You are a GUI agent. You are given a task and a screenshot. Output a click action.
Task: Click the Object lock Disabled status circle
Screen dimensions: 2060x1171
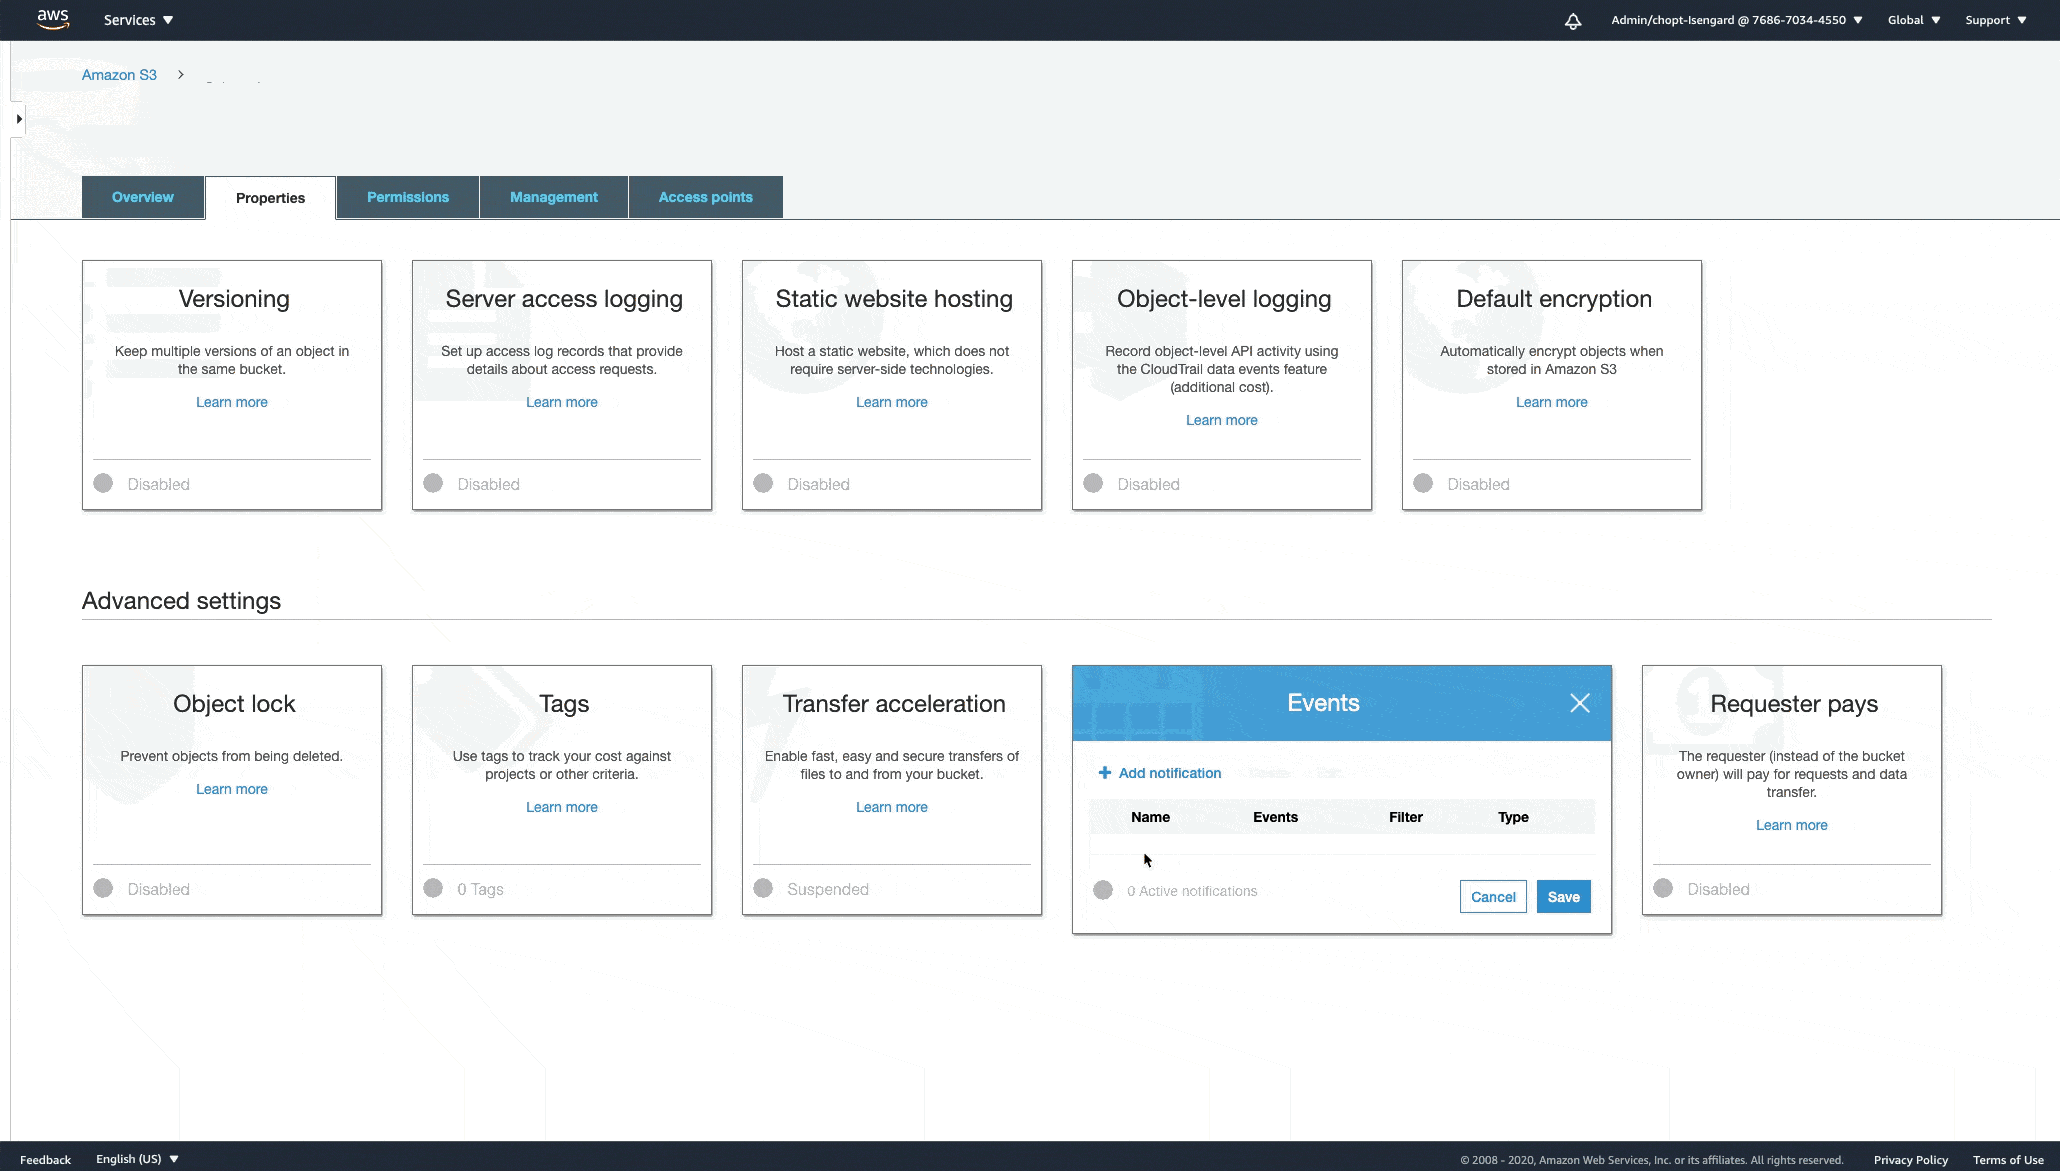pos(103,889)
